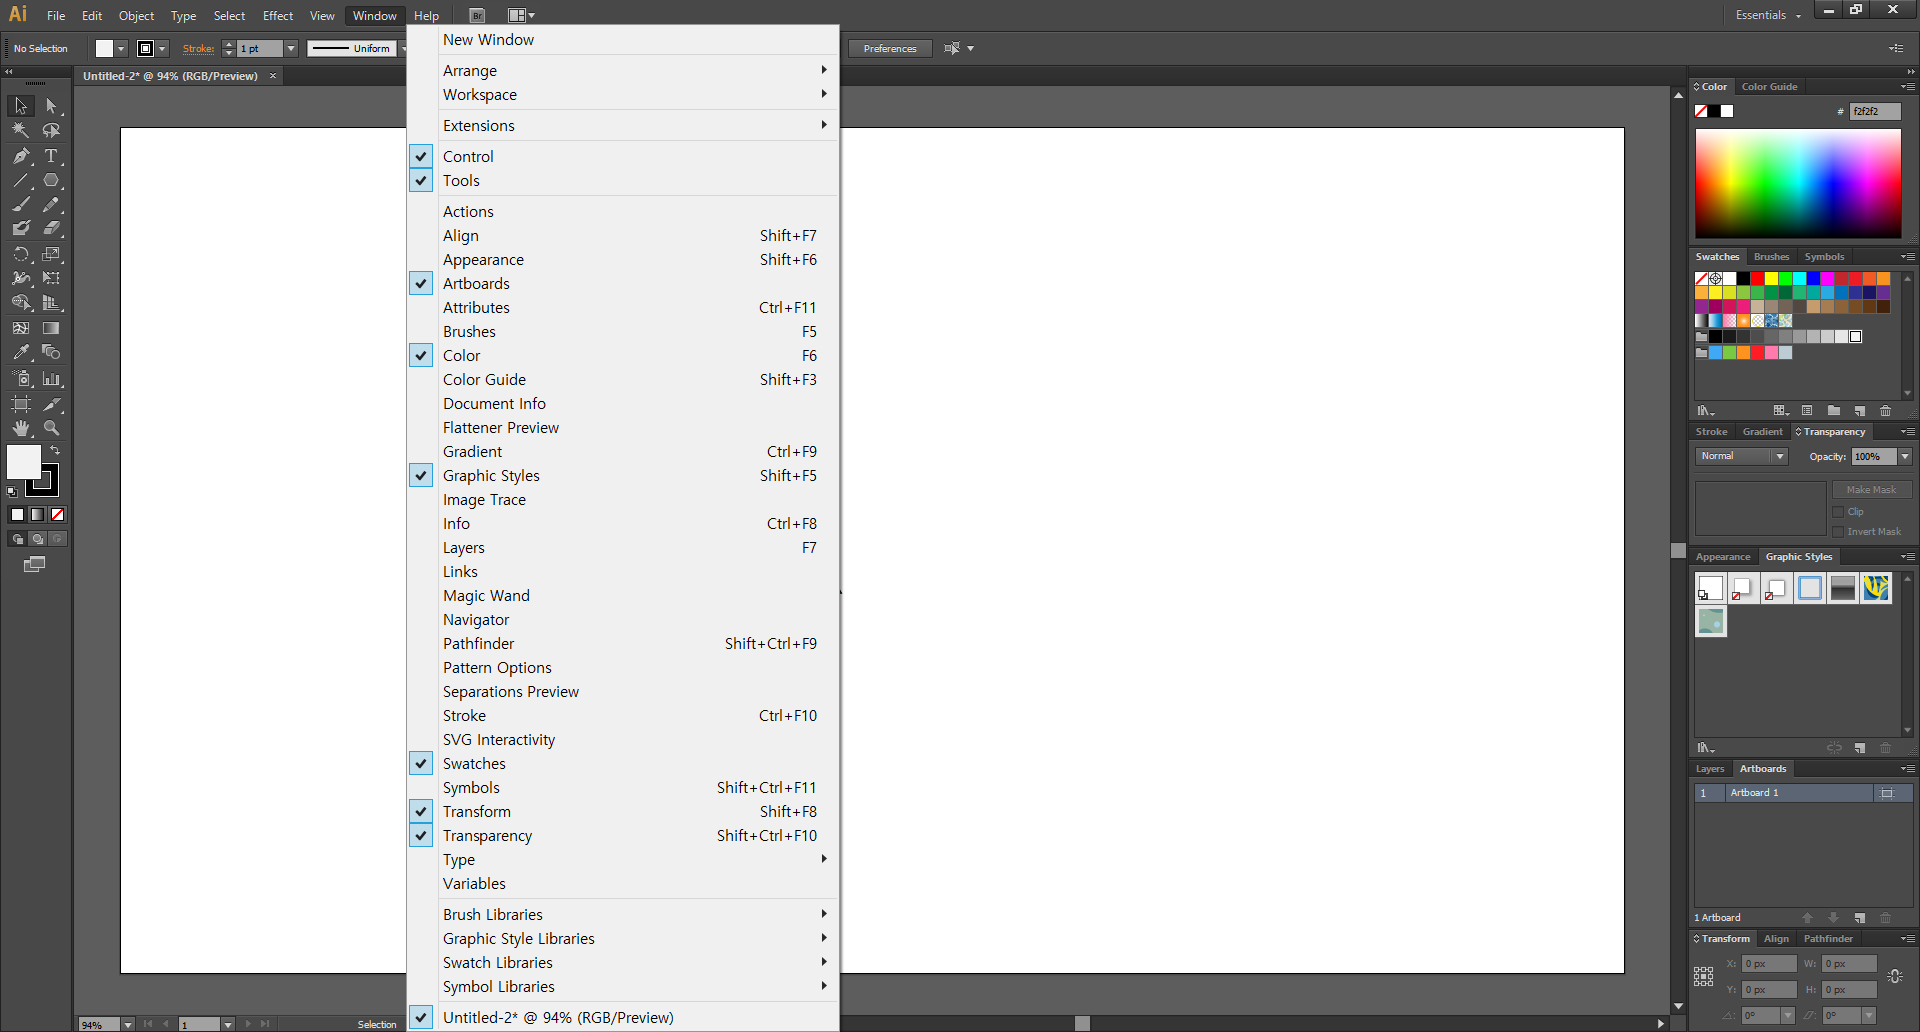The height and width of the screenshot is (1032, 1920).
Task: Select the Scale tool
Action: 51,254
